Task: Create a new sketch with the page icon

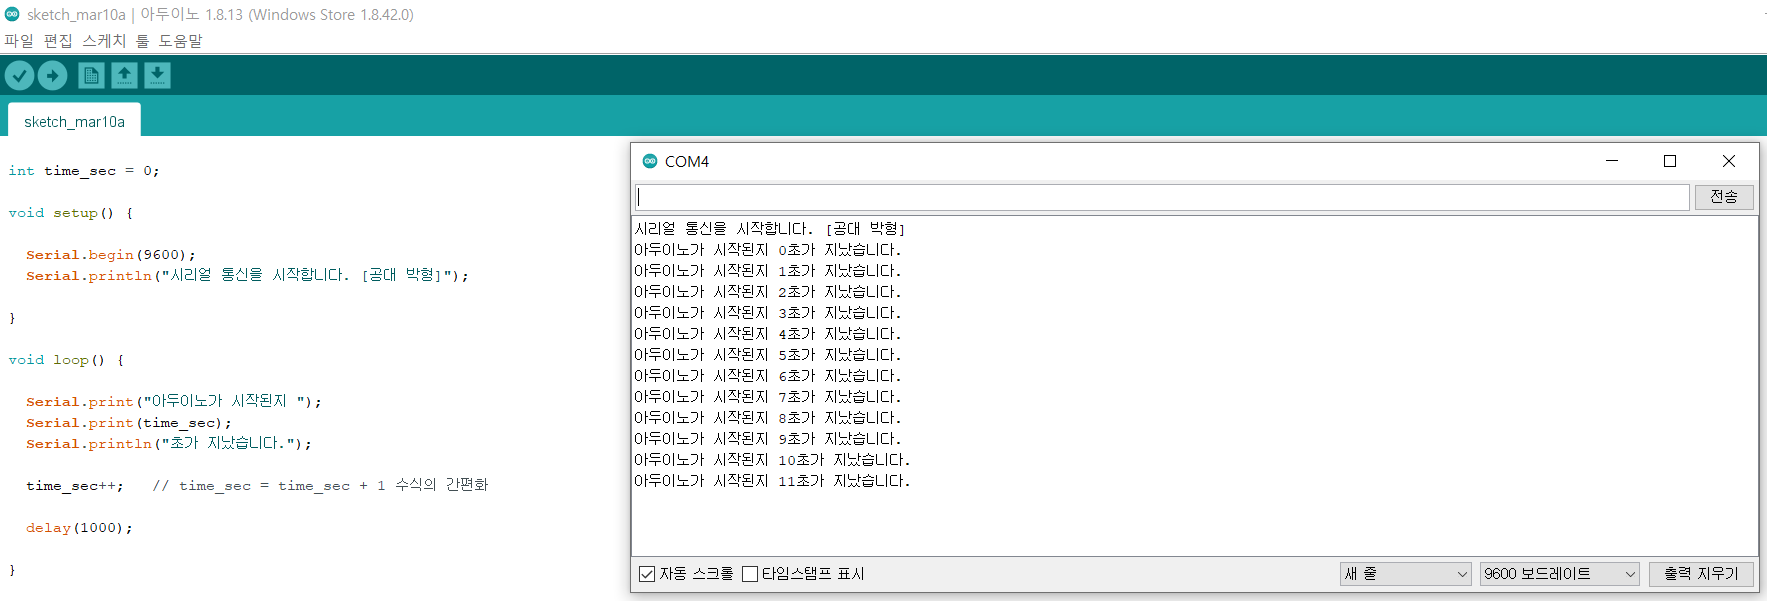Action: point(91,75)
